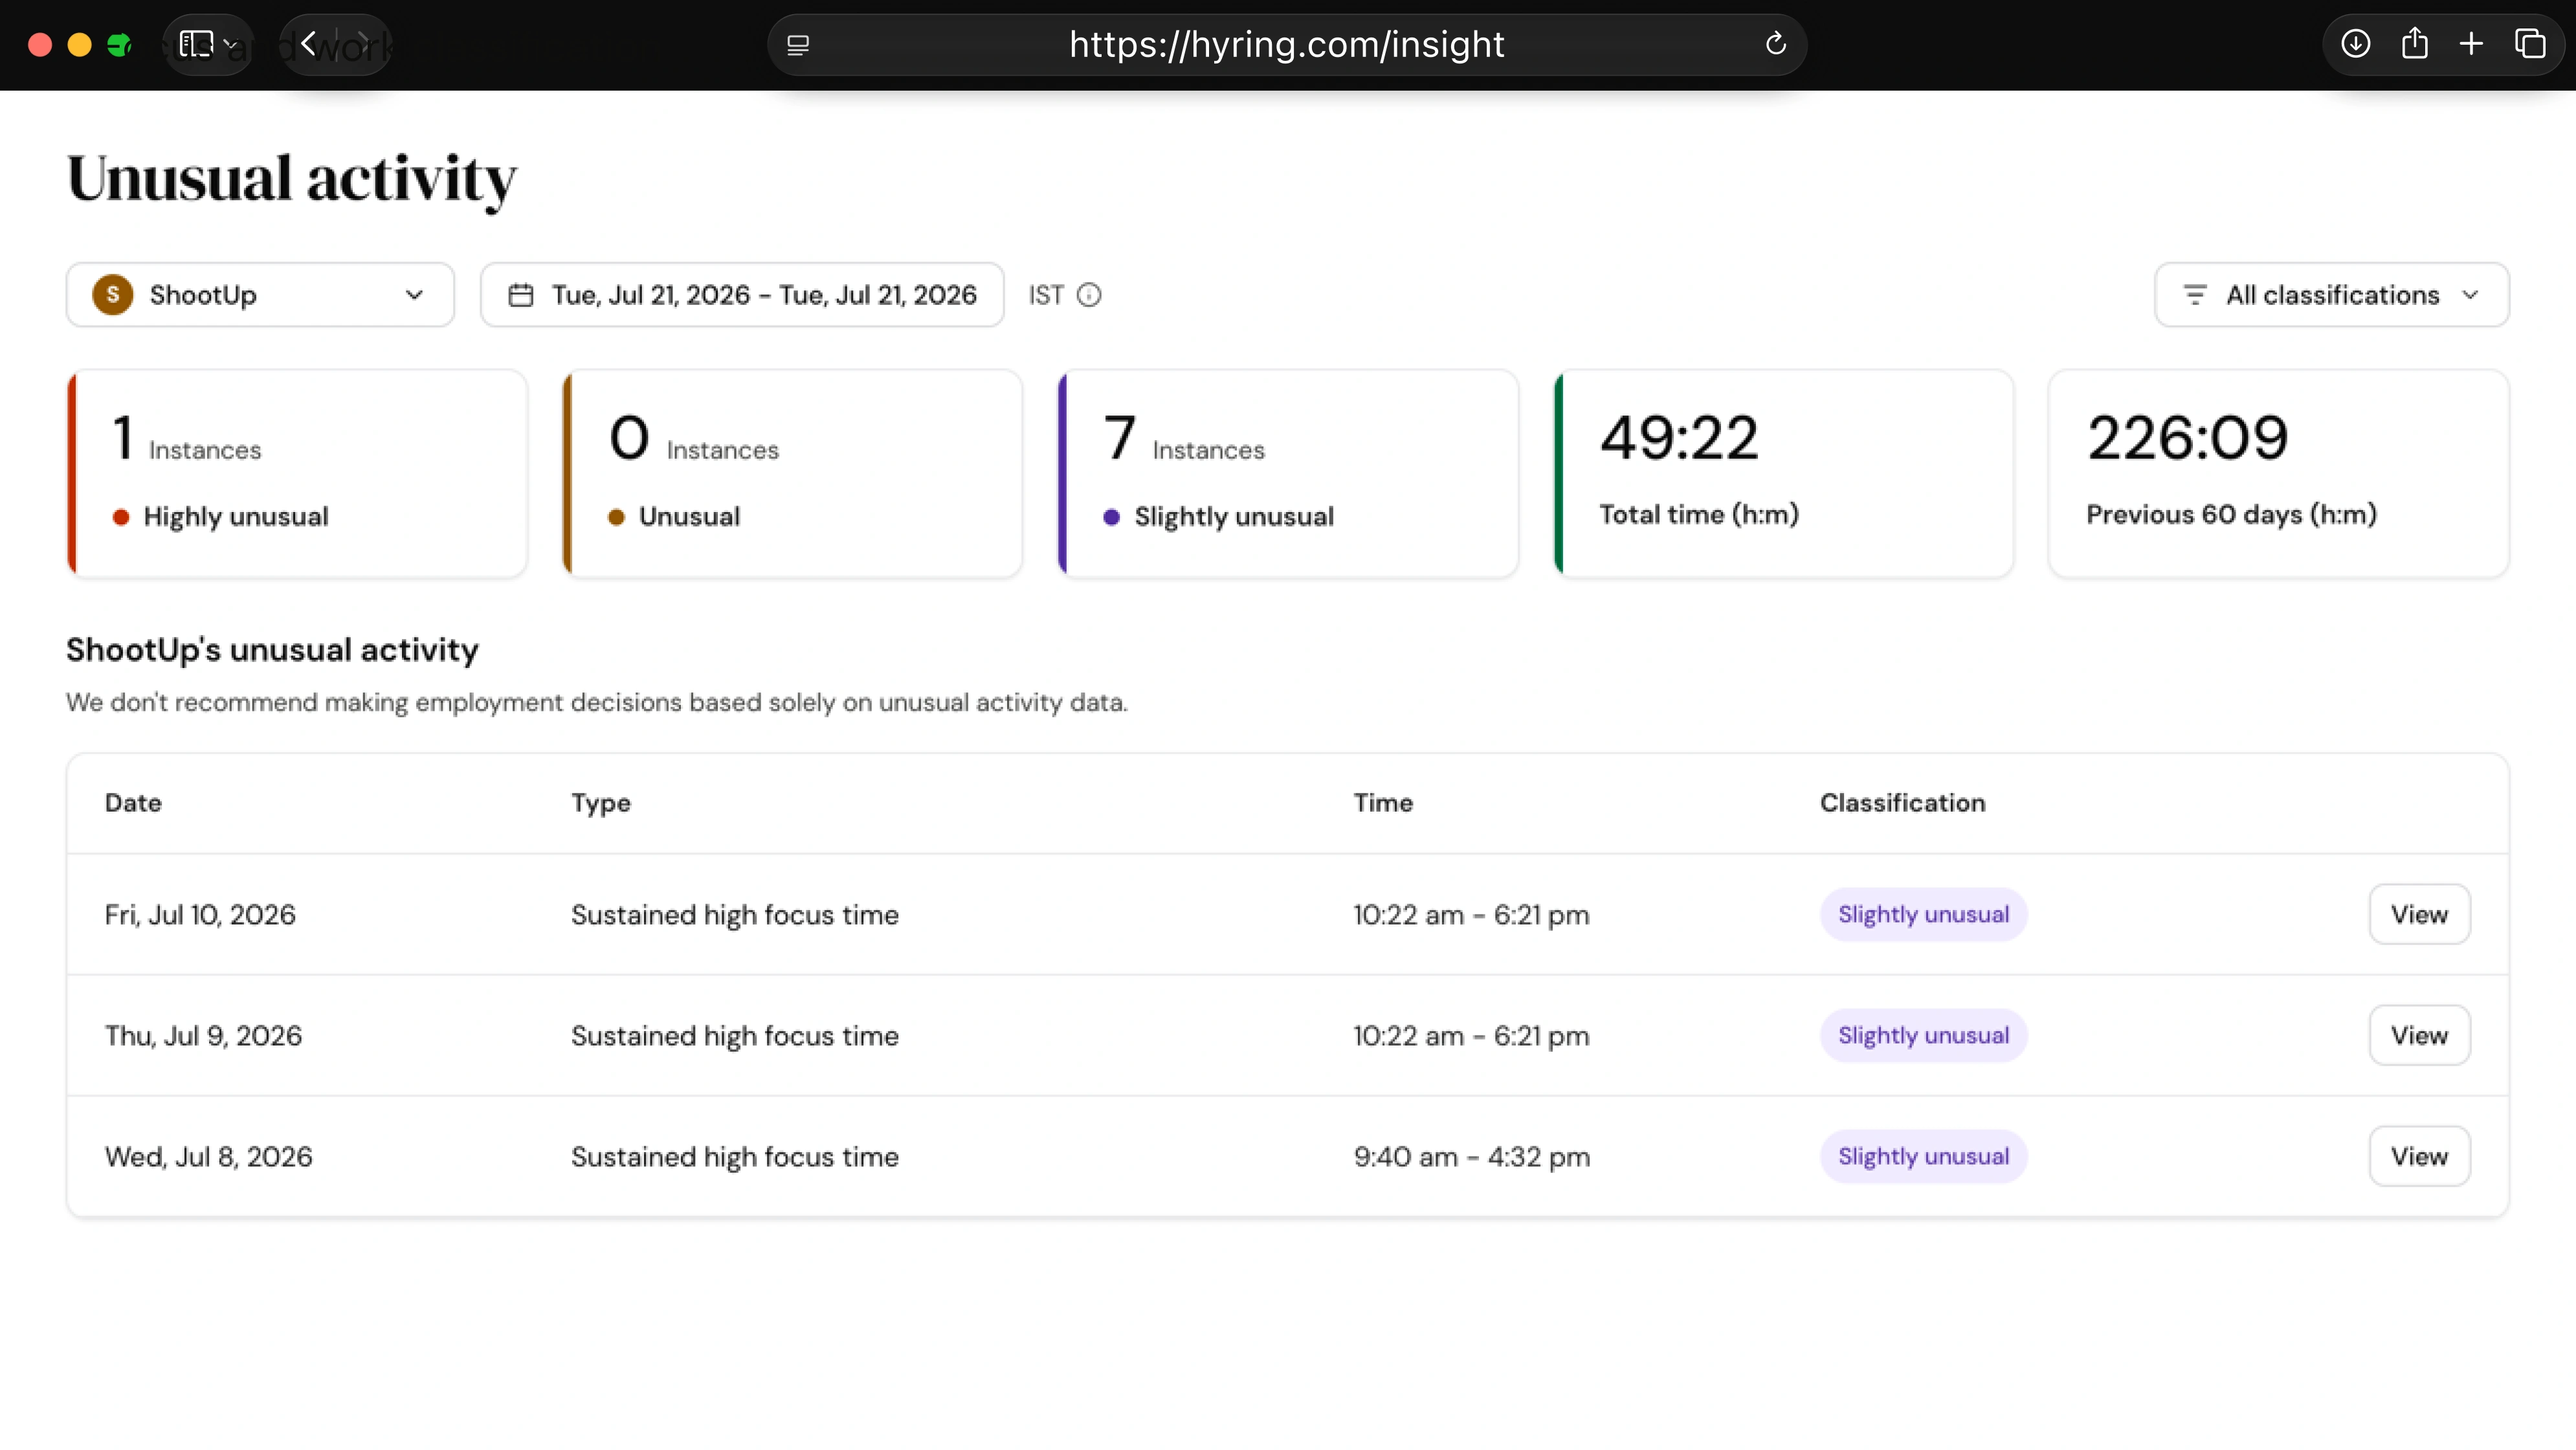
Task: Click the 49:22 total time value
Action: click(1679, 438)
